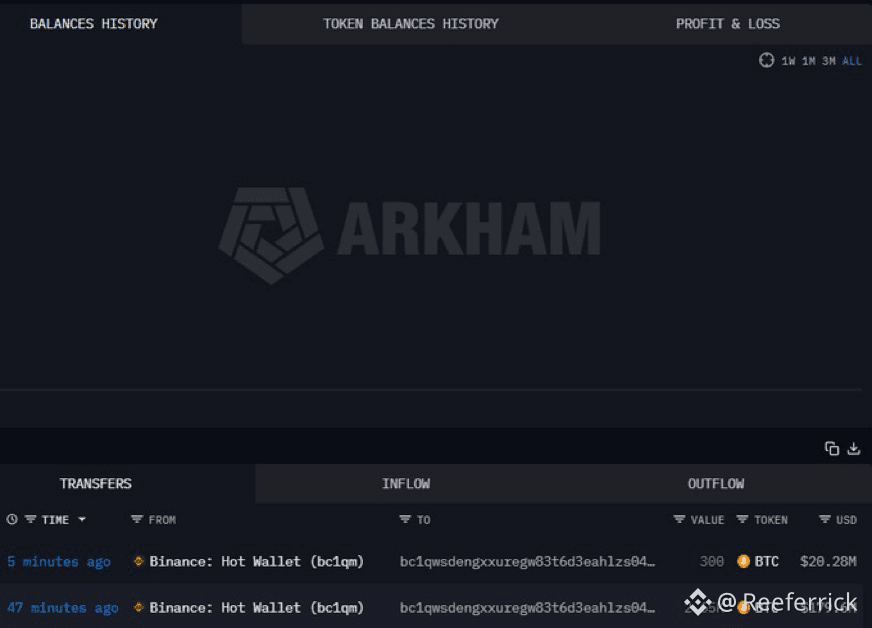Click the TIME column header label
This screenshot has height=628, width=872.
(55, 520)
